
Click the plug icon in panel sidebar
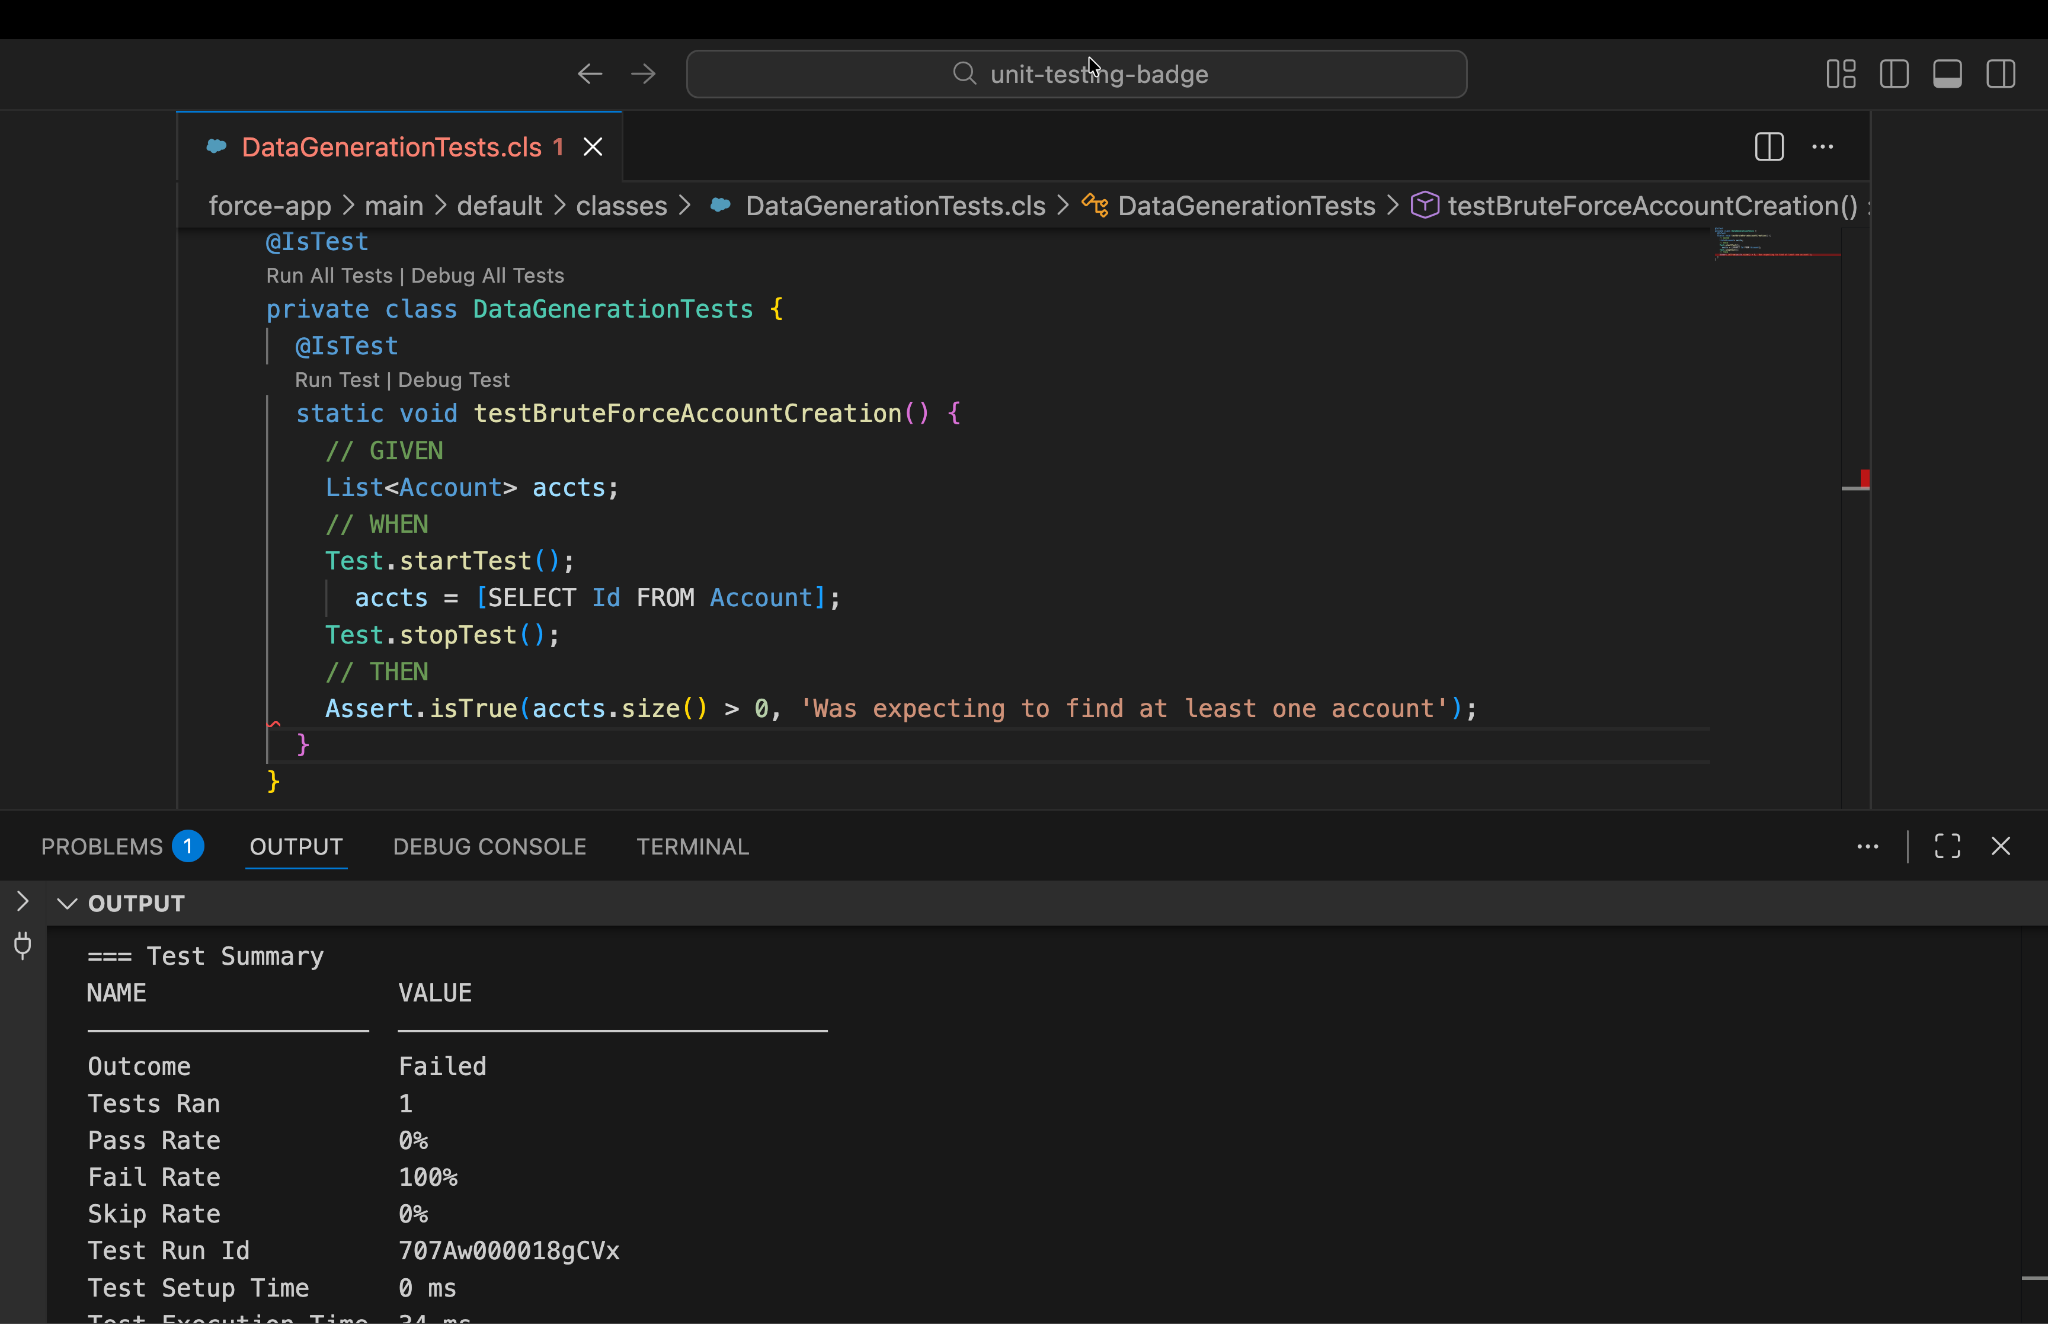tap(22, 945)
